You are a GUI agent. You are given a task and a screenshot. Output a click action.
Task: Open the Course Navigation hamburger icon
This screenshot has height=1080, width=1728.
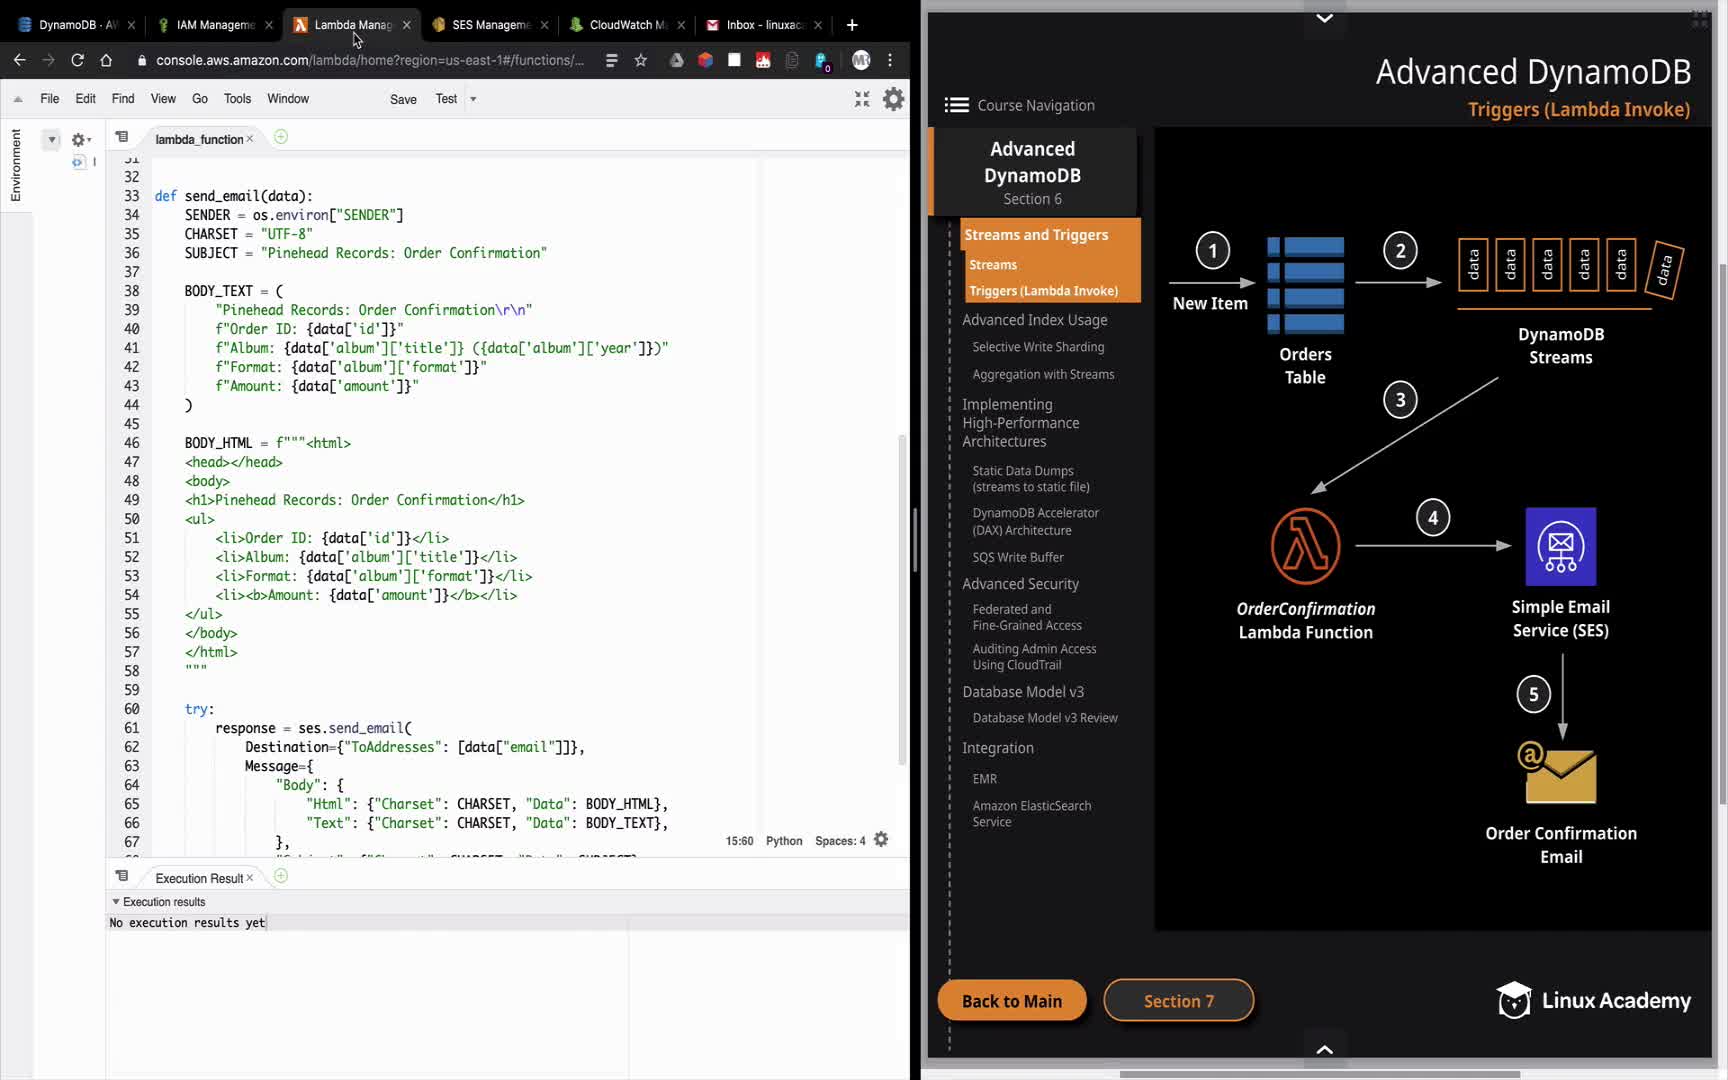(x=956, y=105)
